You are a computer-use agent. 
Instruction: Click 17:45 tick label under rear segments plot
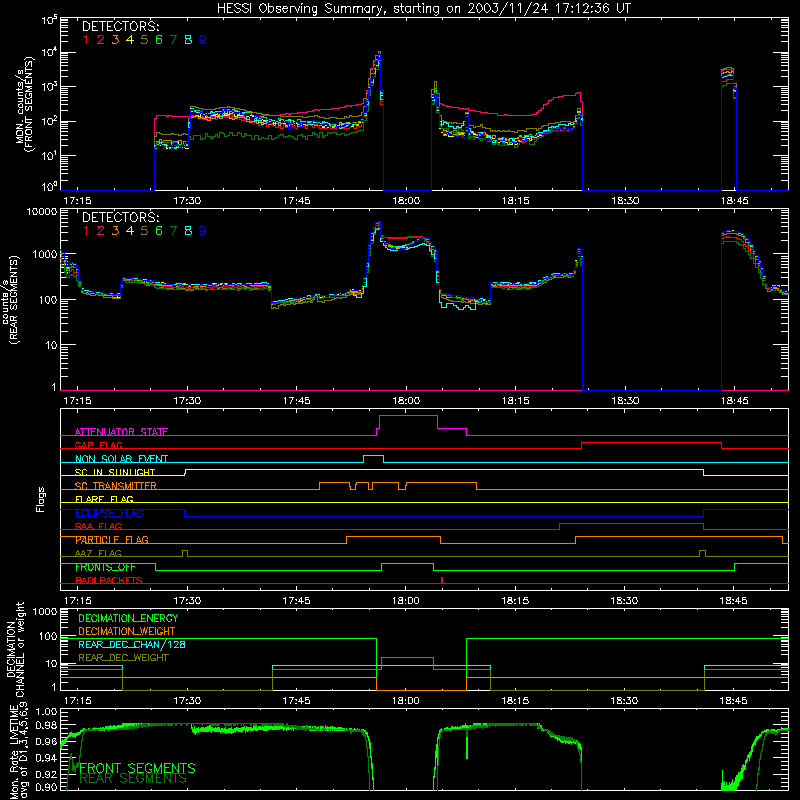coord(296,401)
